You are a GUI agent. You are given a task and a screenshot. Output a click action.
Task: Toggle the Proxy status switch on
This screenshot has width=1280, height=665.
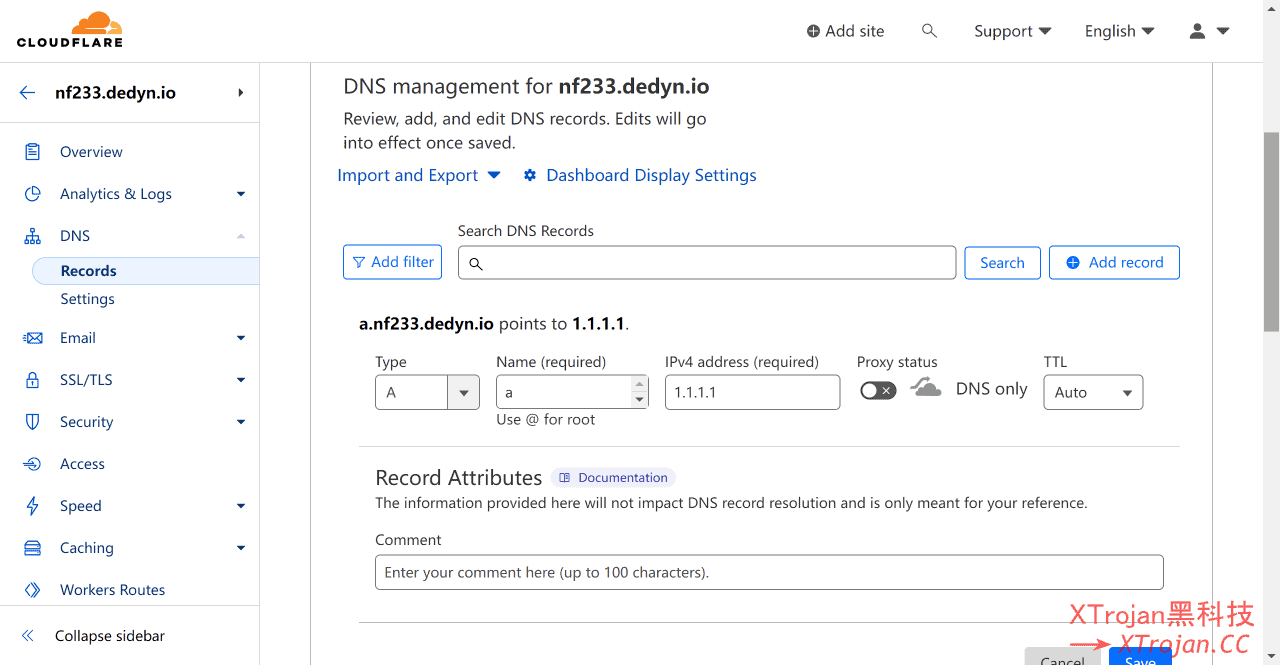pos(878,390)
